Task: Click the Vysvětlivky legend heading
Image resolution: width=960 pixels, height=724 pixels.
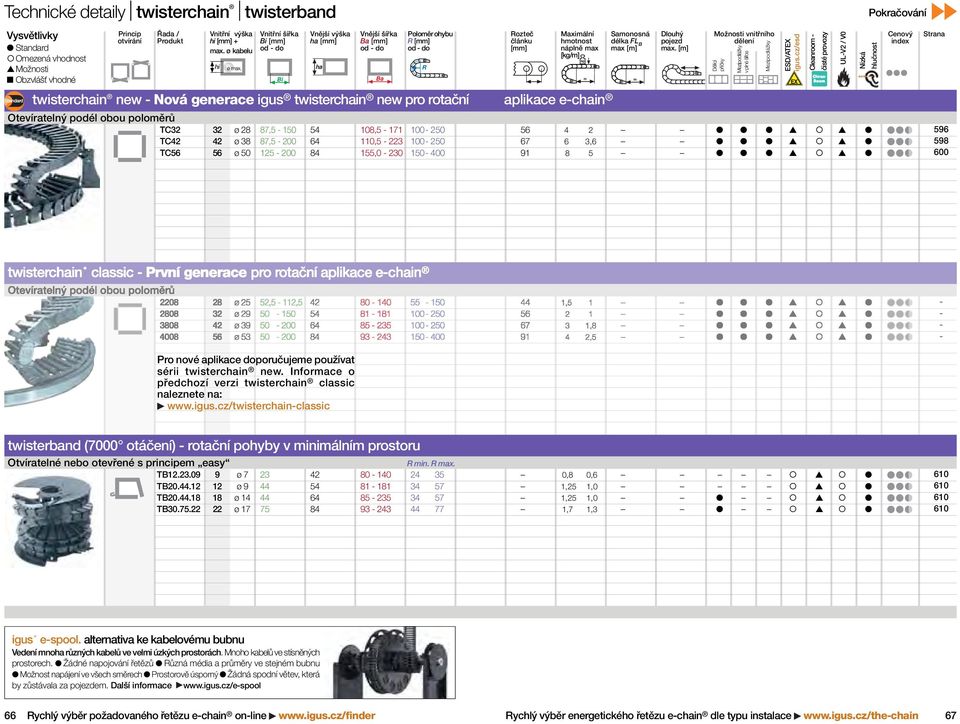Action: (x=32, y=36)
